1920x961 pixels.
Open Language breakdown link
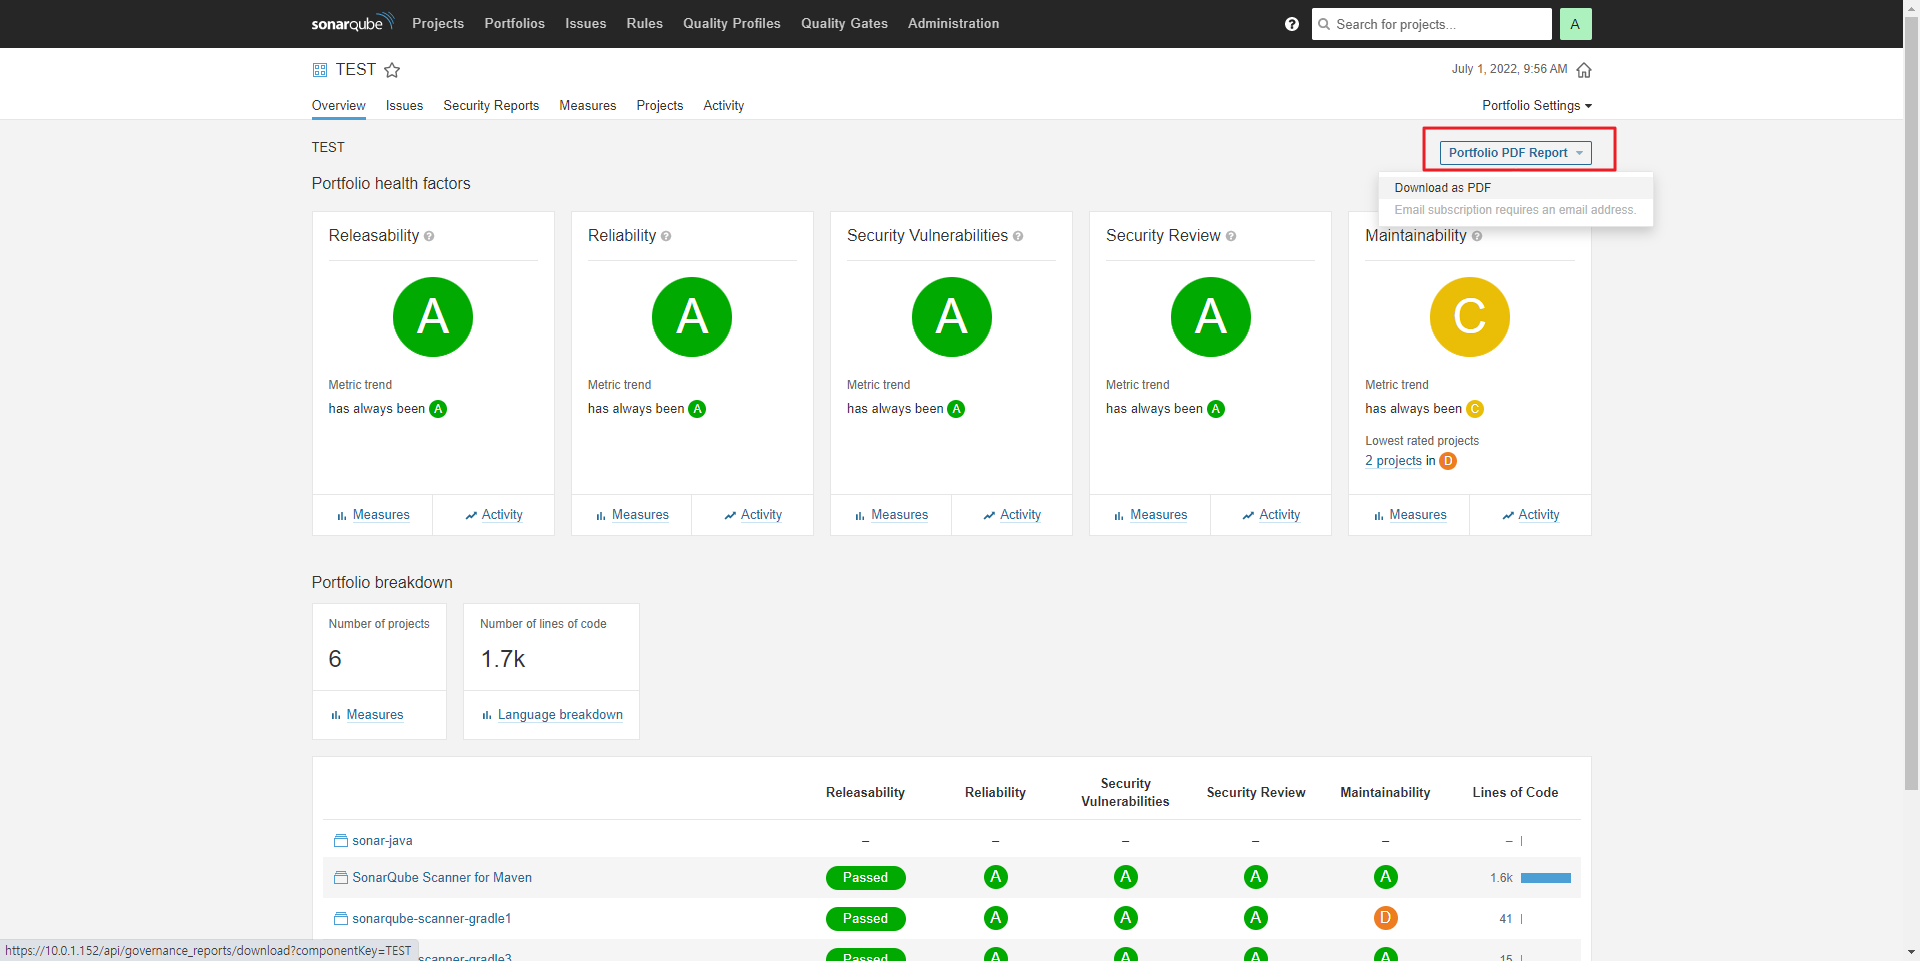pyautogui.click(x=560, y=715)
